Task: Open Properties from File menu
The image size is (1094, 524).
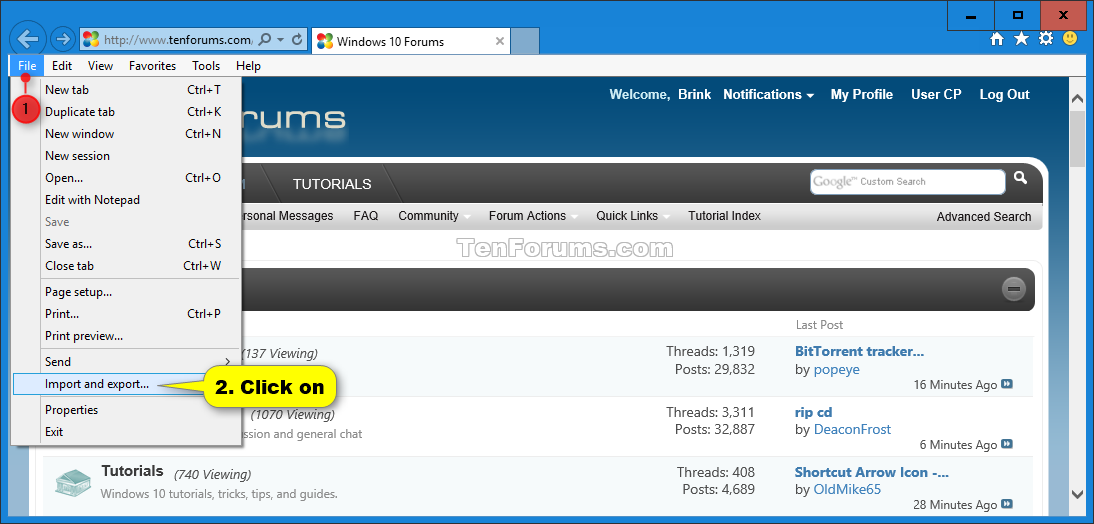Action: [126, 410]
